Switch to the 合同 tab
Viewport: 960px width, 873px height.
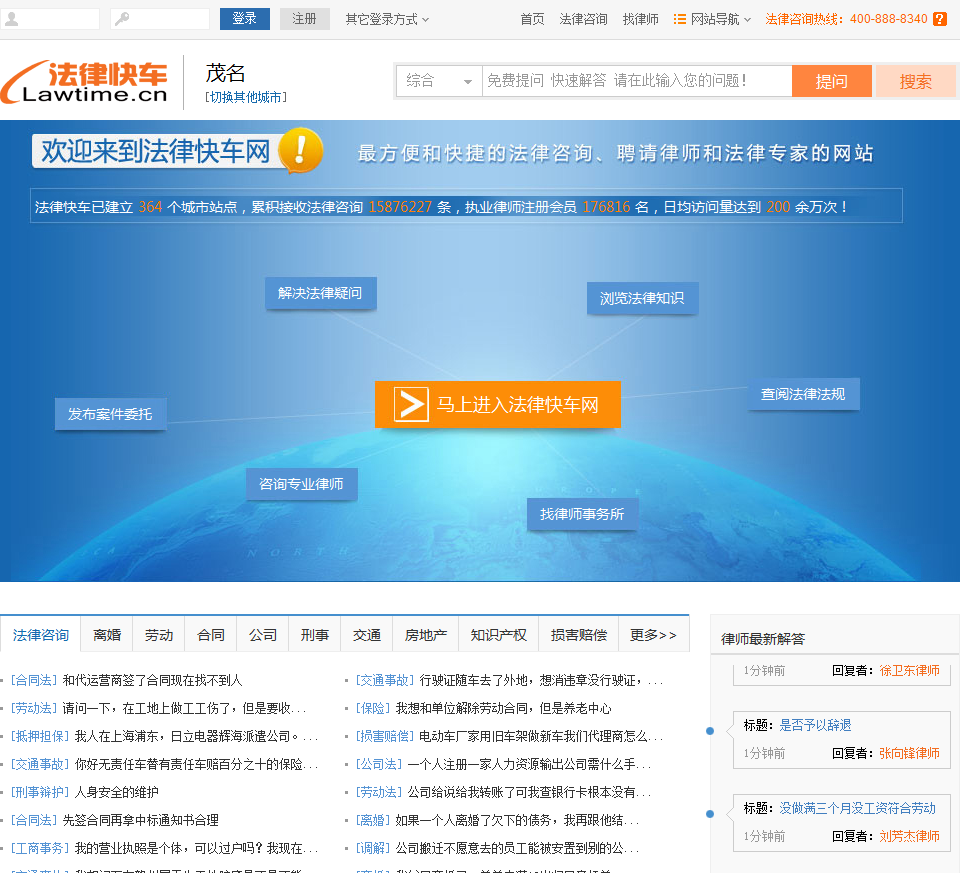pos(211,635)
